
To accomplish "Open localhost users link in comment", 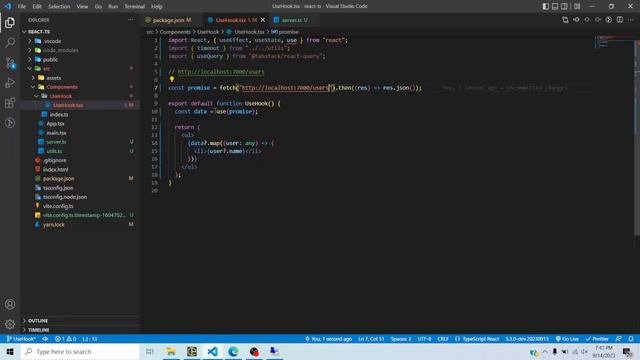I will [221, 71].
